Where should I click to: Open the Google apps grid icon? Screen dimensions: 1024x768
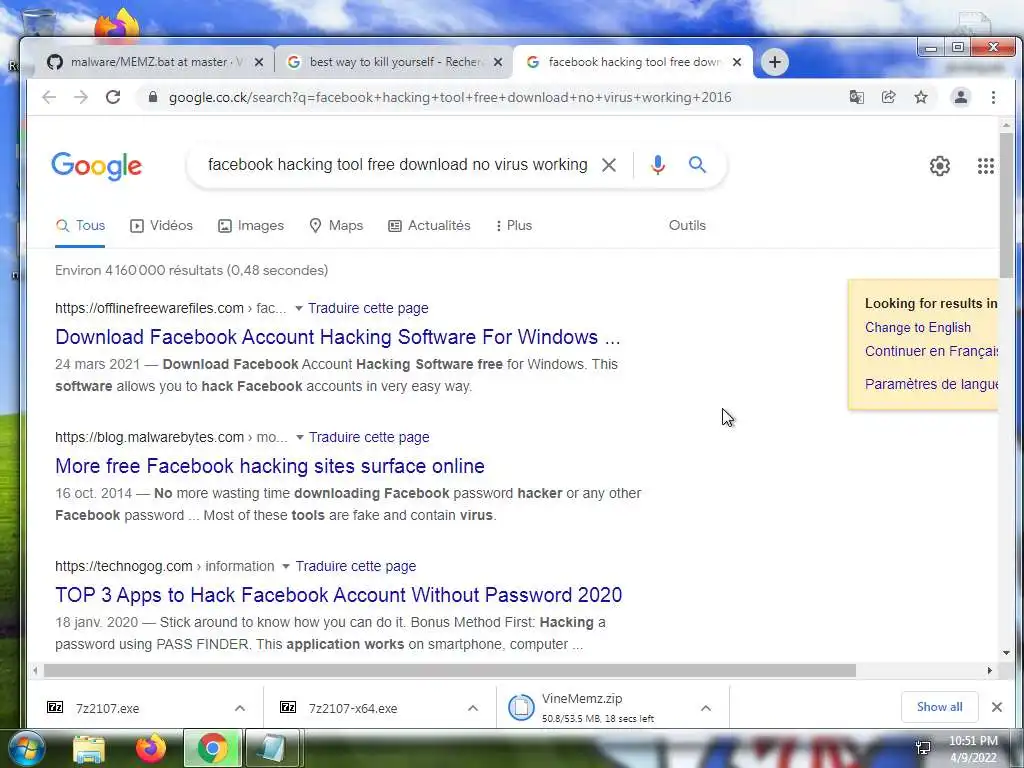(x=985, y=166)
